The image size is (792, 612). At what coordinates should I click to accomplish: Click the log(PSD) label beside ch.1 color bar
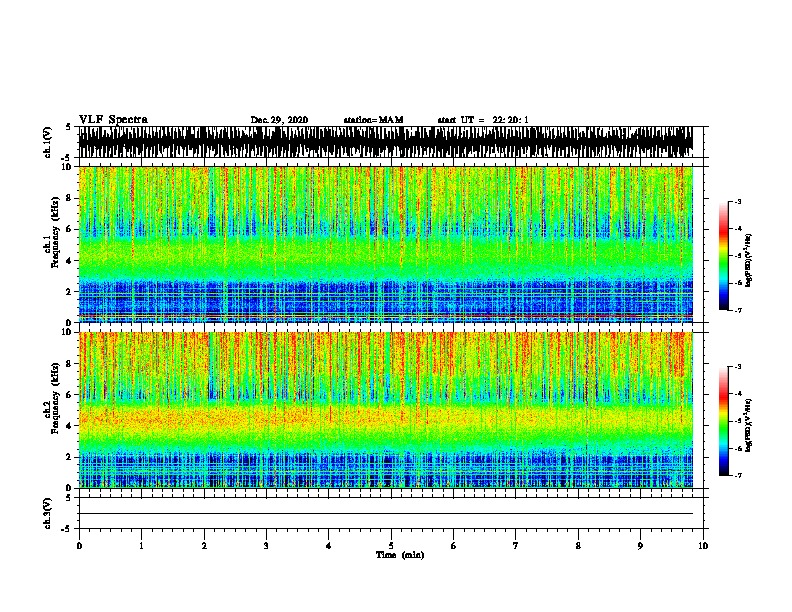click(x=748, y=260)
